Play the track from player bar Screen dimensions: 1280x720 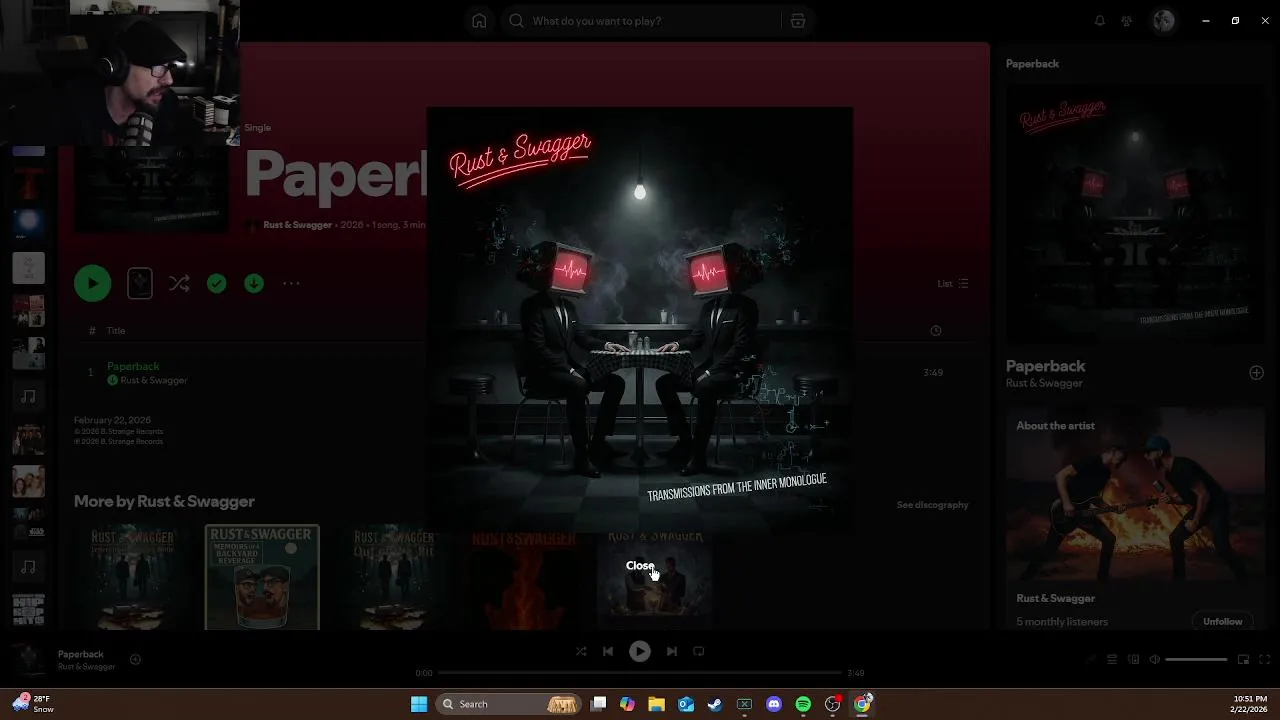pyautogui.click(x=640, y=651)
